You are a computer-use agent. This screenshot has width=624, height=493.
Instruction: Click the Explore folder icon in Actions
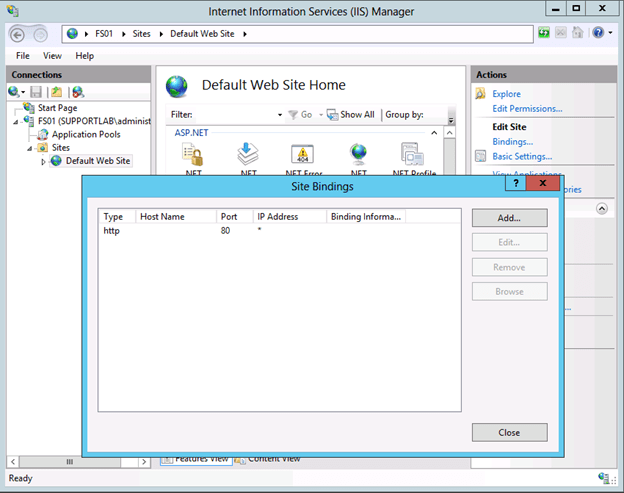tap(480, 94)
